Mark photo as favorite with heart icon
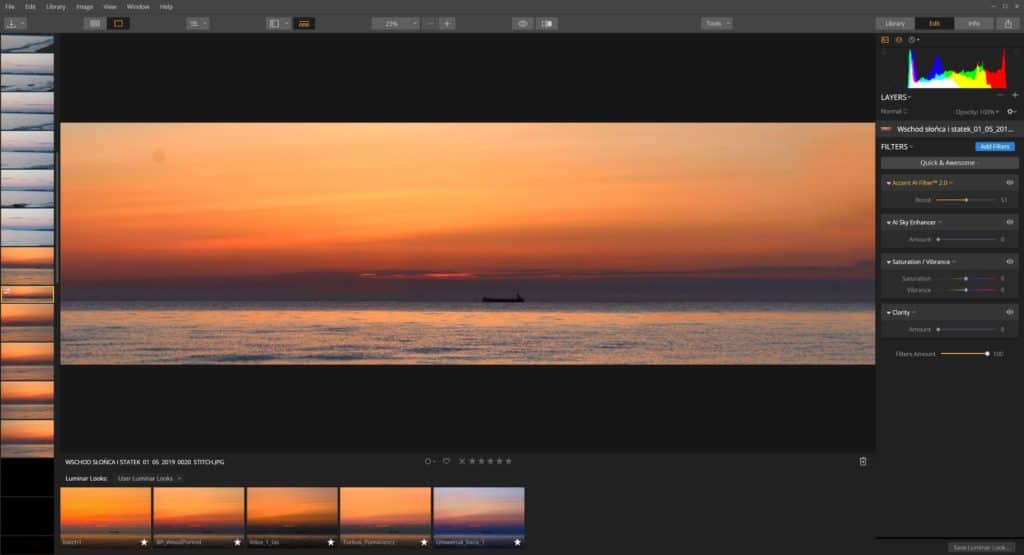The height and width of the screenshot is (555, 1024). pos(446,461)
